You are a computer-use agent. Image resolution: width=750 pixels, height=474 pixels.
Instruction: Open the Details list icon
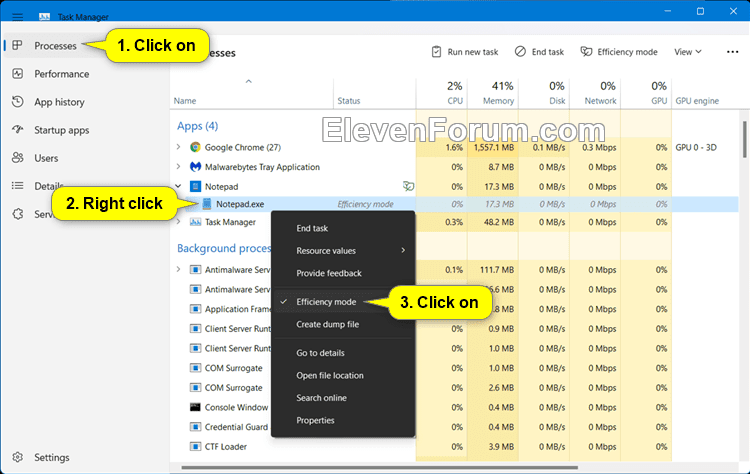[17, 186]
